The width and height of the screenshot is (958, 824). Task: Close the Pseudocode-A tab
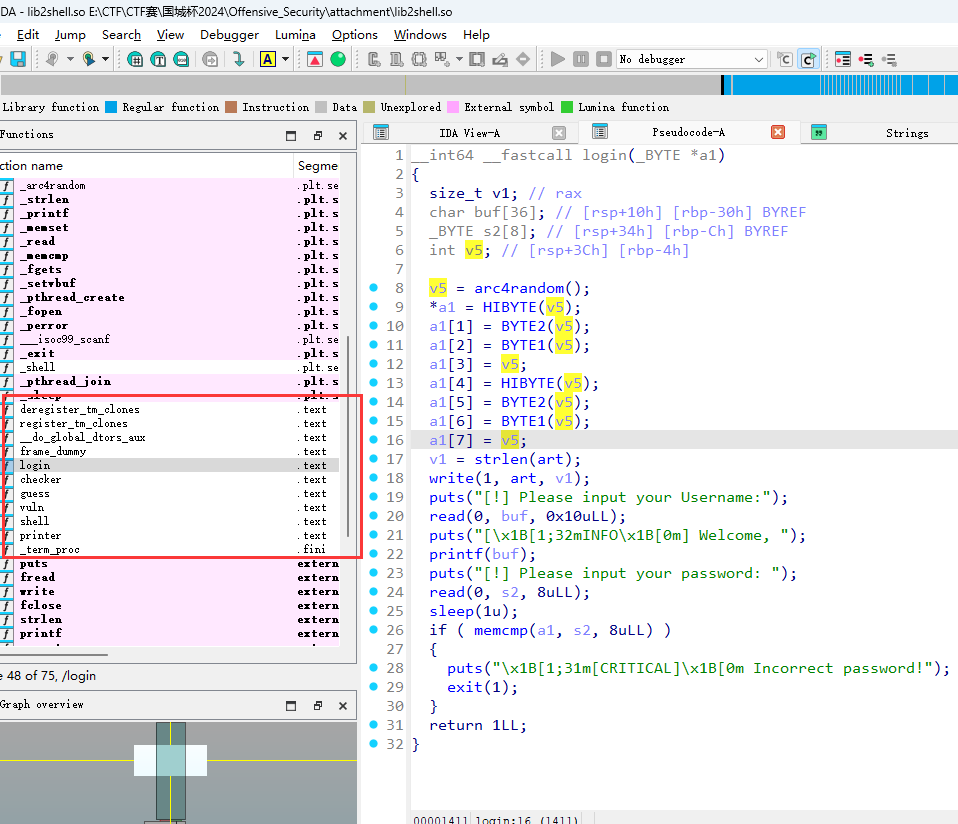(778, 132)
